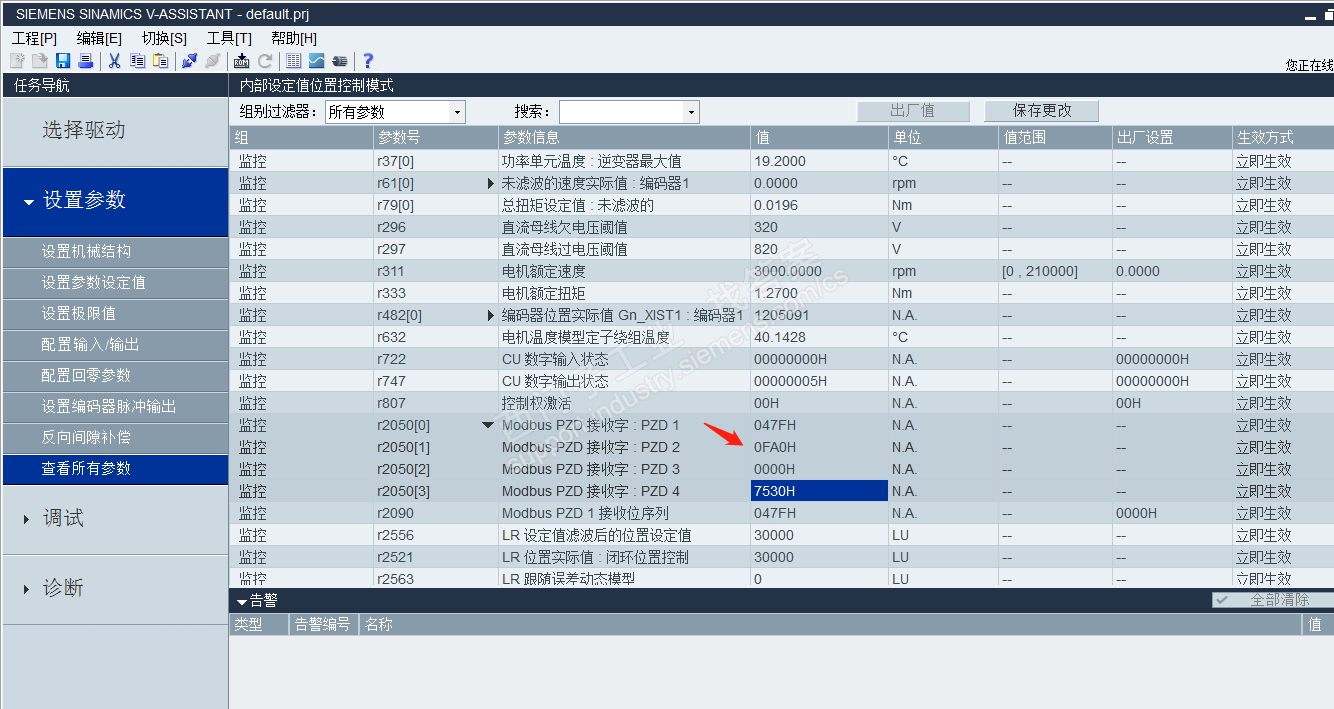Image resolution: width=1334 pixels, height=709 pixels.
Task: Click the New Project toolbar icon
Action: click(x=17, y=61)
